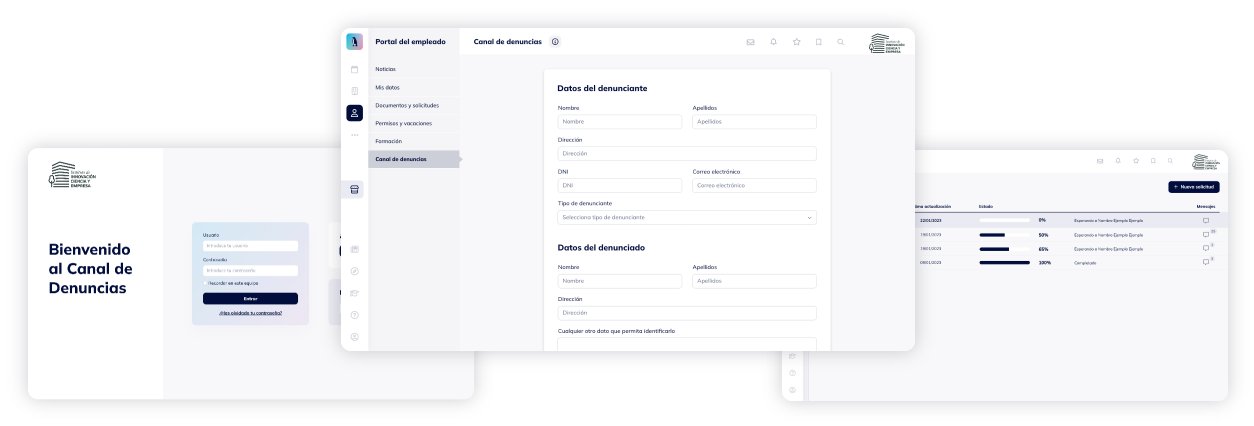1254x426 pixels.
Task: Click the notifications bell in Canal de denuncias header
Action: (x=773, y=42)
